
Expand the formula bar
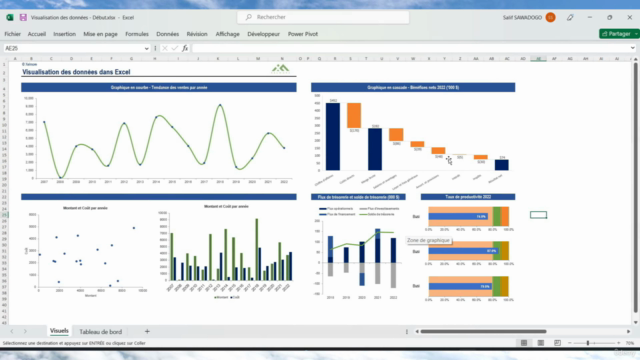pyautogui.click(x=633, y=48)
